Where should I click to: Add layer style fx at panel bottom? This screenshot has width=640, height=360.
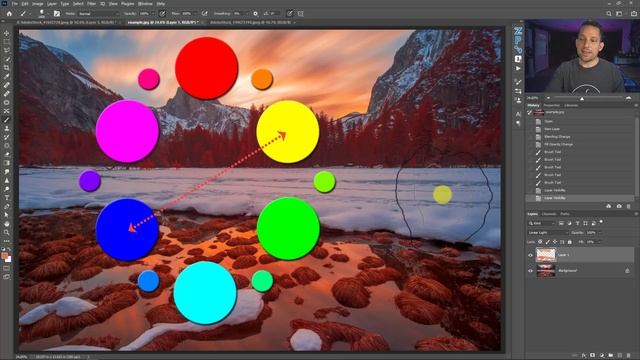click(x=584, y=356)
